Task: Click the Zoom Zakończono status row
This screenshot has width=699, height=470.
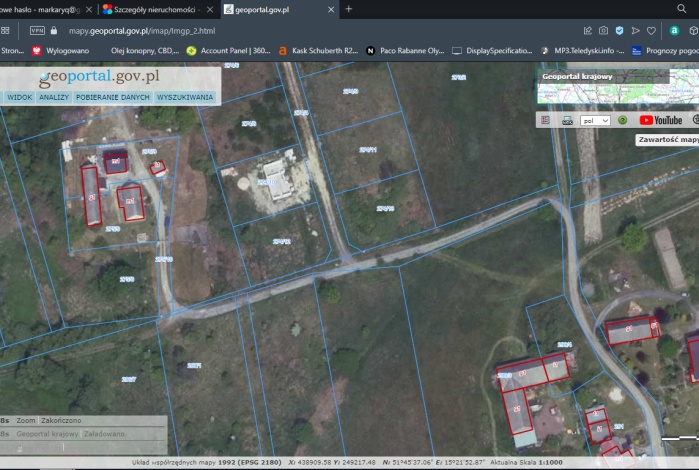Action: [x=84, y=421]
